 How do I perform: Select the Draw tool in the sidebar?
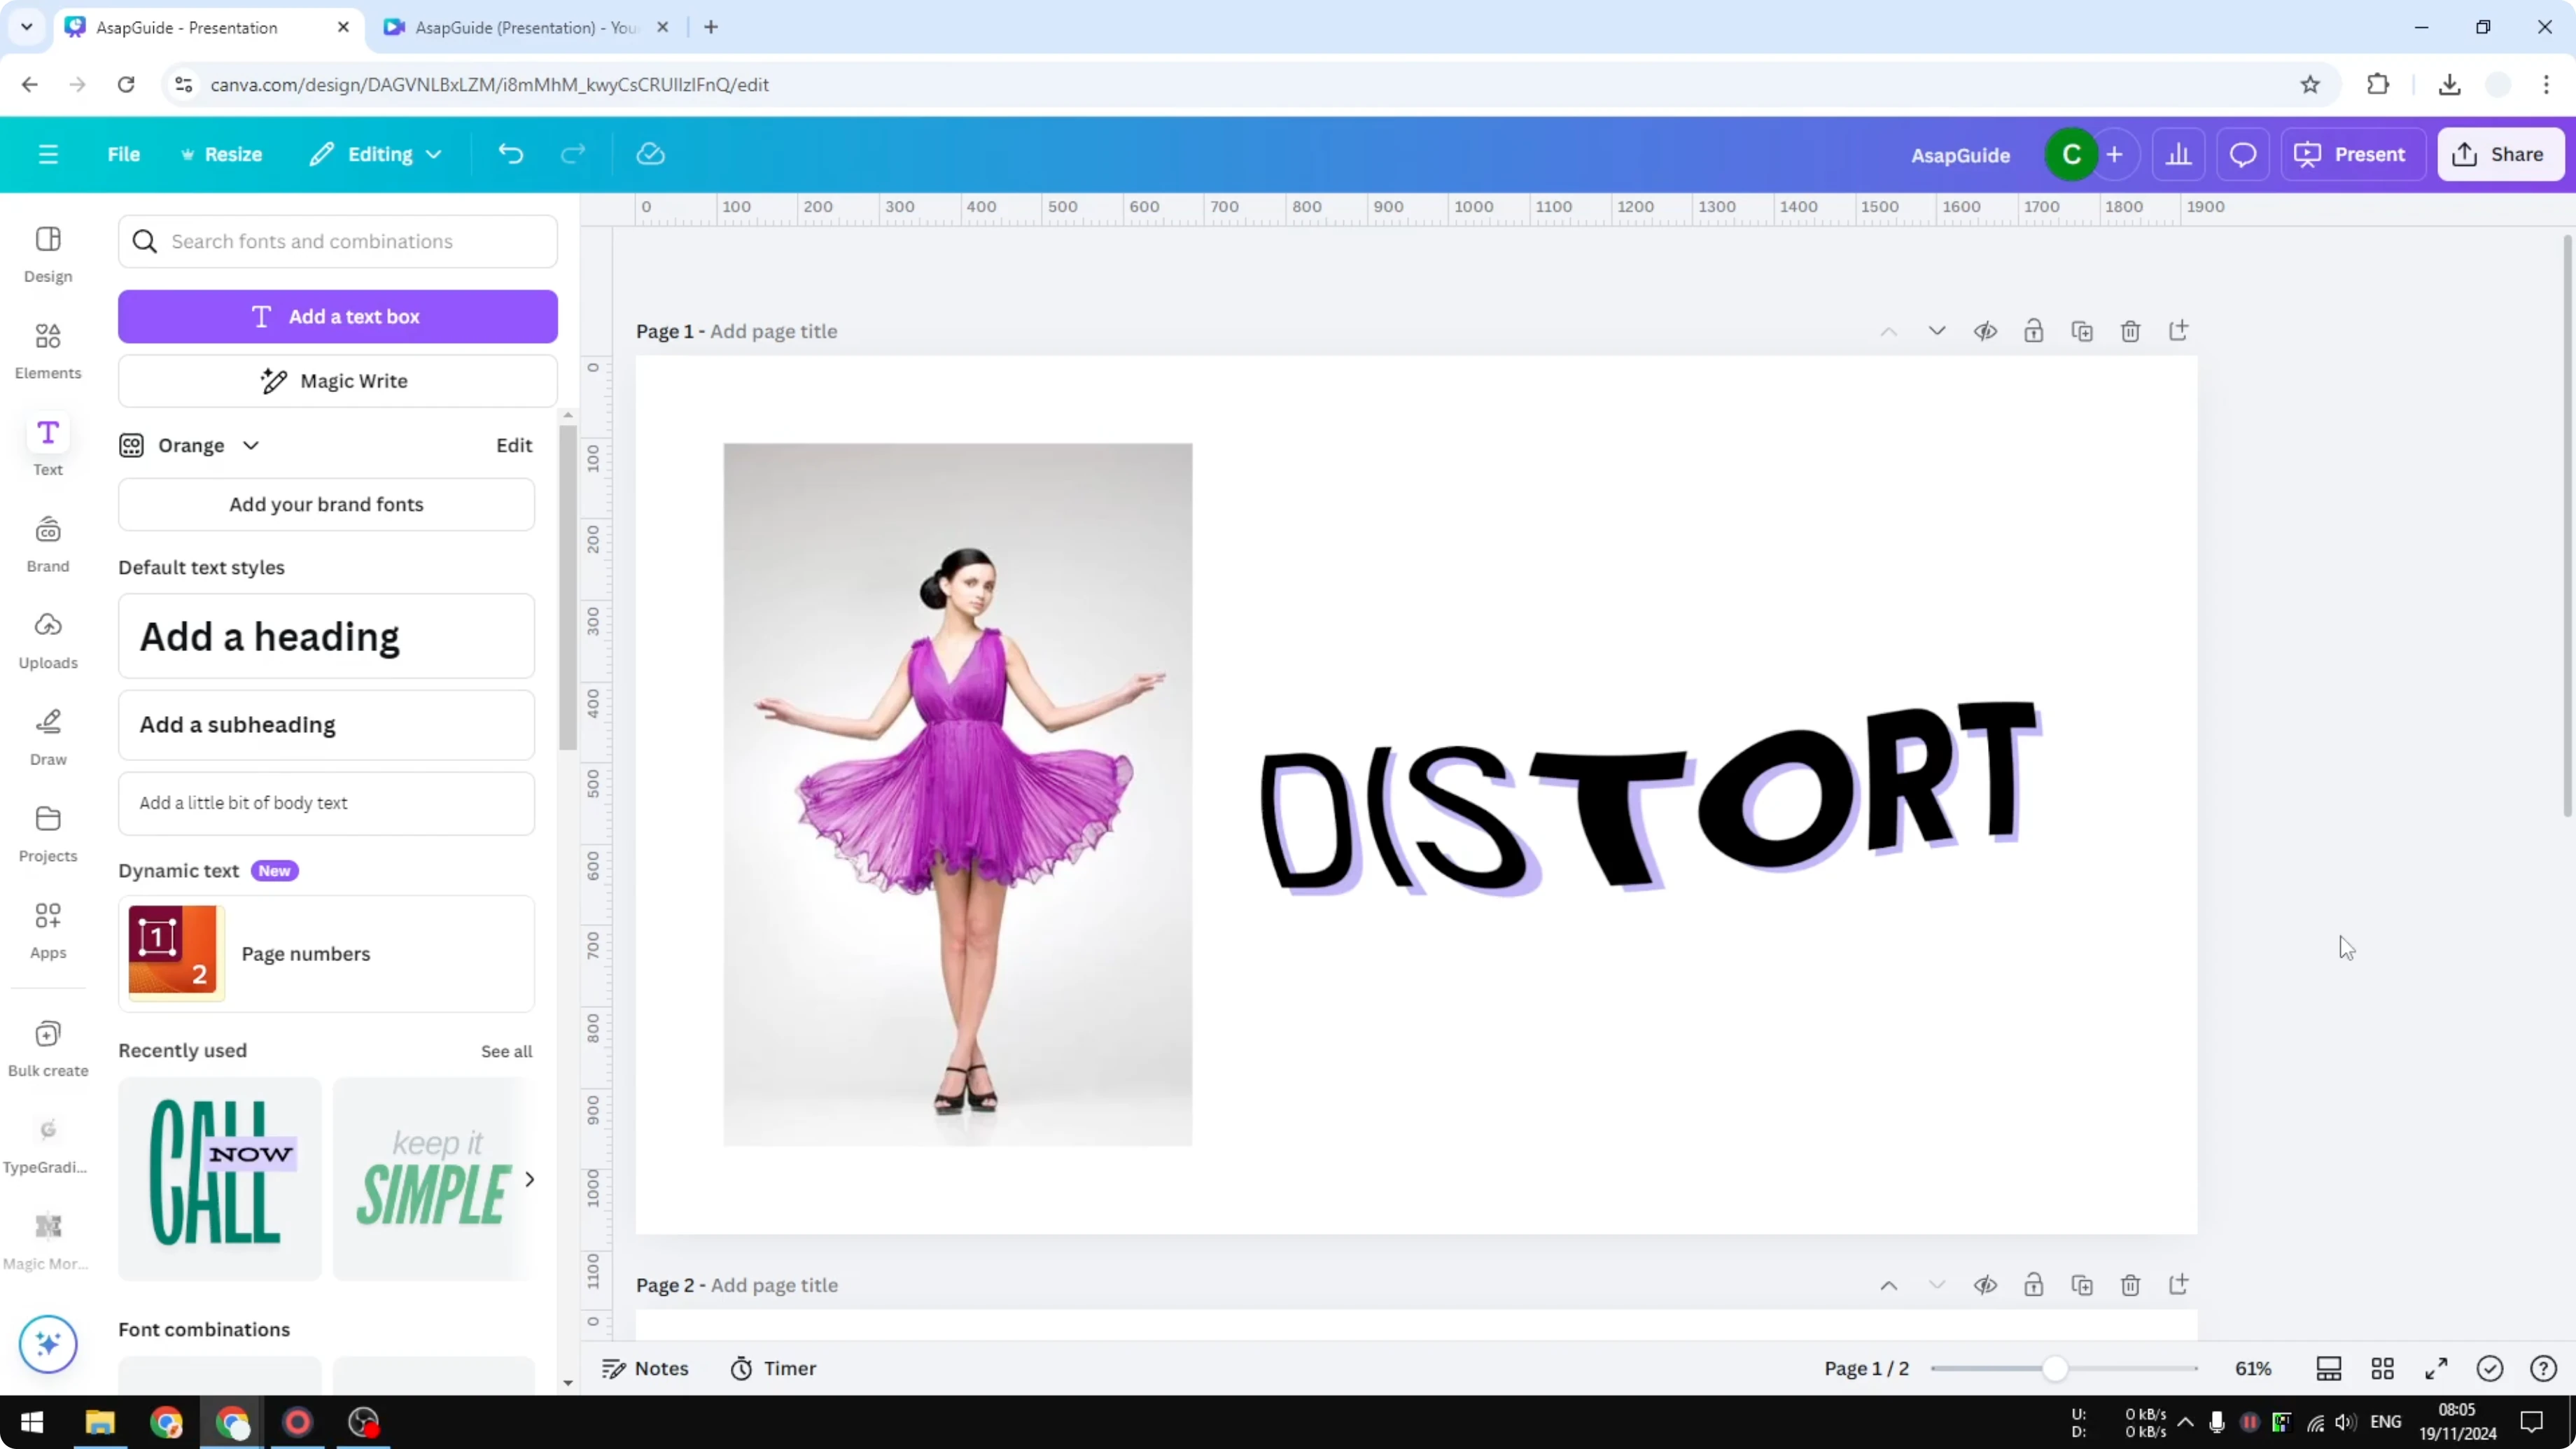pyautogui.click(x=47, y=737)
